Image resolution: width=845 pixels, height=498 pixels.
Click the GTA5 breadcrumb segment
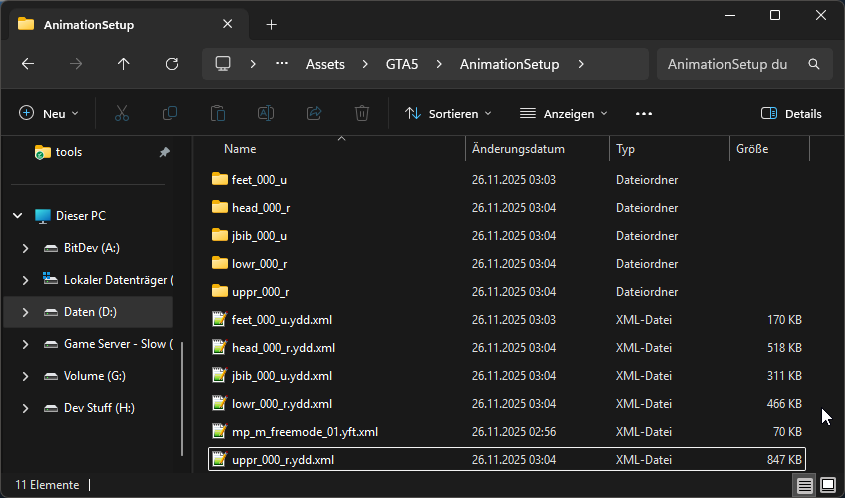point(402,64)
